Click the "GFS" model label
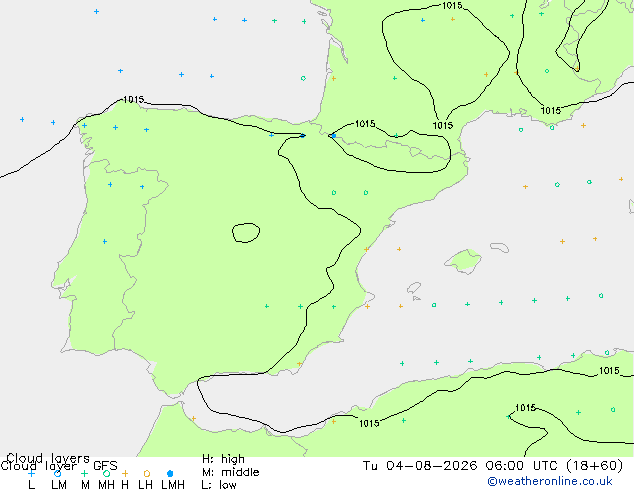Image resolution: width=634 pixels, height=490 pixels. coord(105,466)
